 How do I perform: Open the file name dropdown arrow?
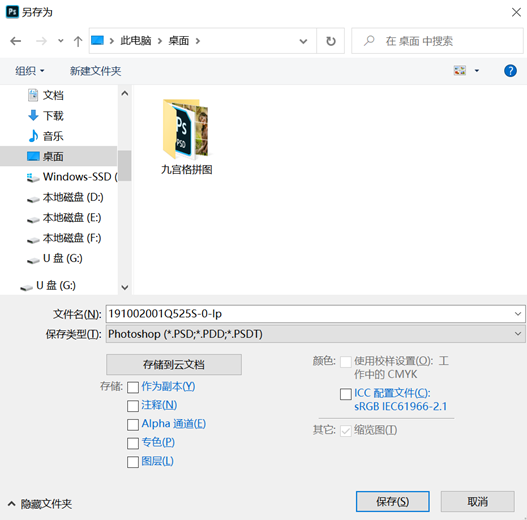point(518,314)
